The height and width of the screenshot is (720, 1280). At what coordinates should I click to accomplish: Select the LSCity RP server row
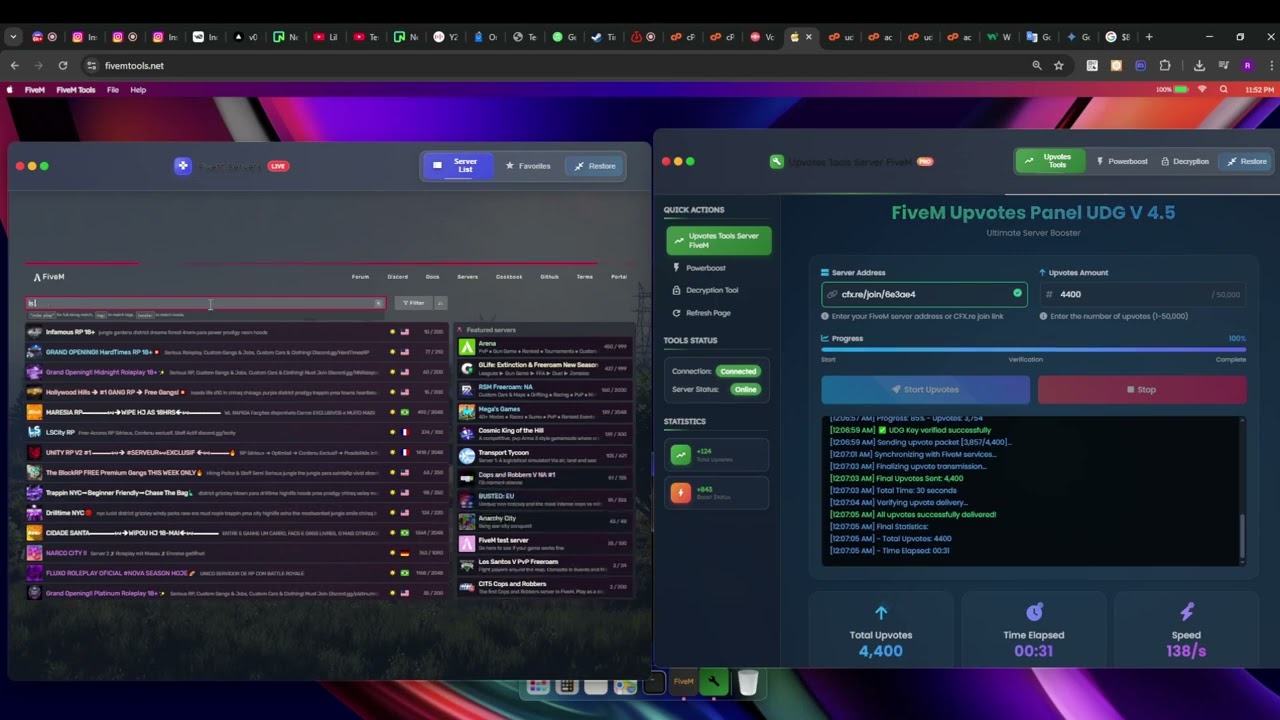[x=238, y=432]
